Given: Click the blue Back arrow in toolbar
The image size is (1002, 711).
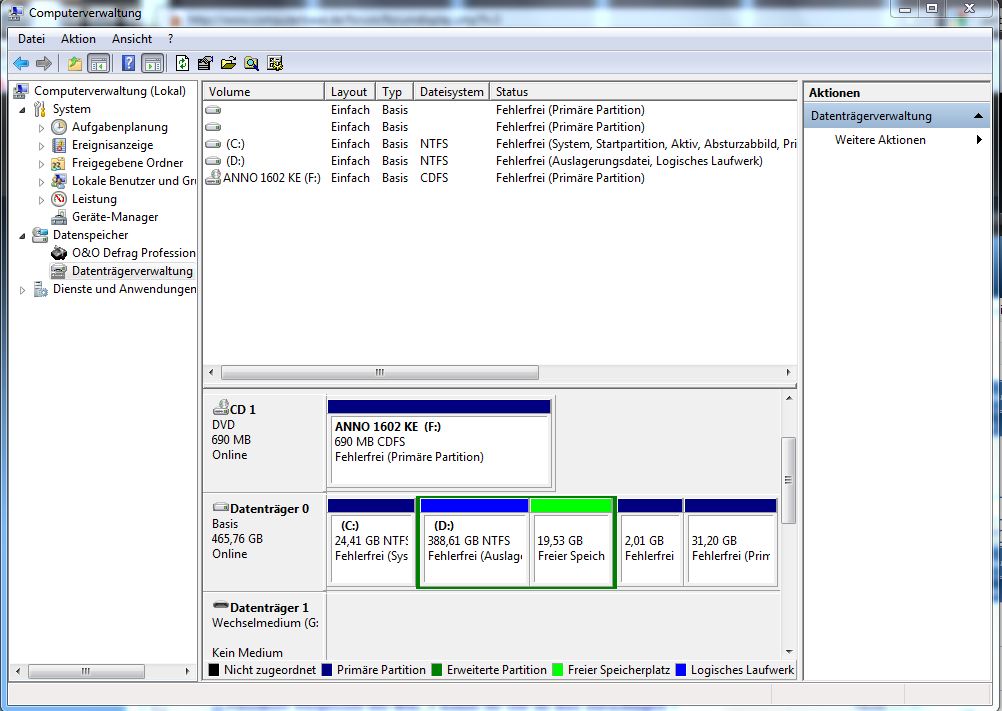Looking at the screenshot, I should click(21, 63).
